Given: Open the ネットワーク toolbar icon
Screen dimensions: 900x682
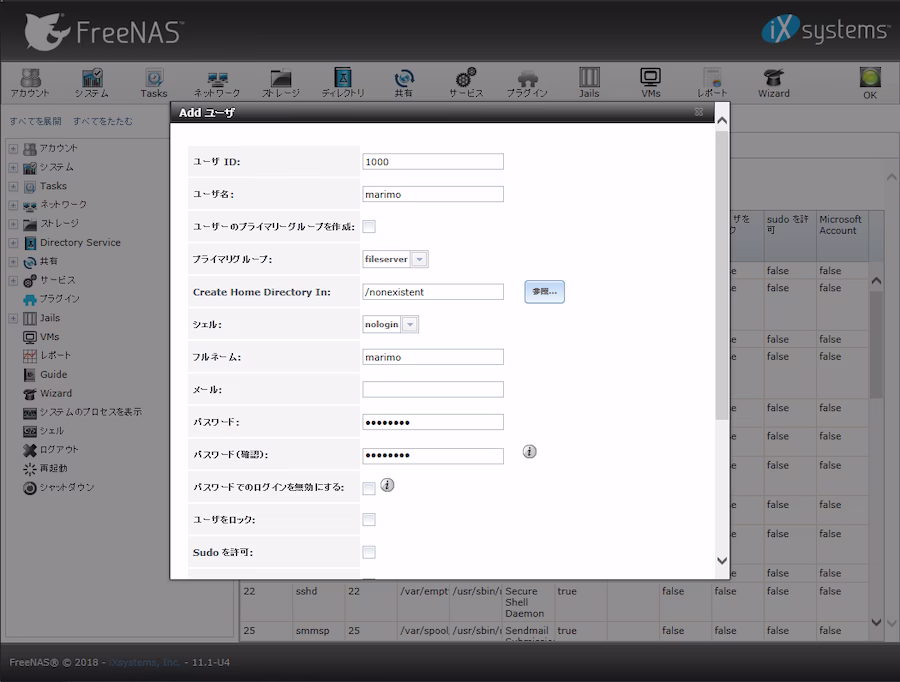Looking at the screenshot, I should pos(216,83).
